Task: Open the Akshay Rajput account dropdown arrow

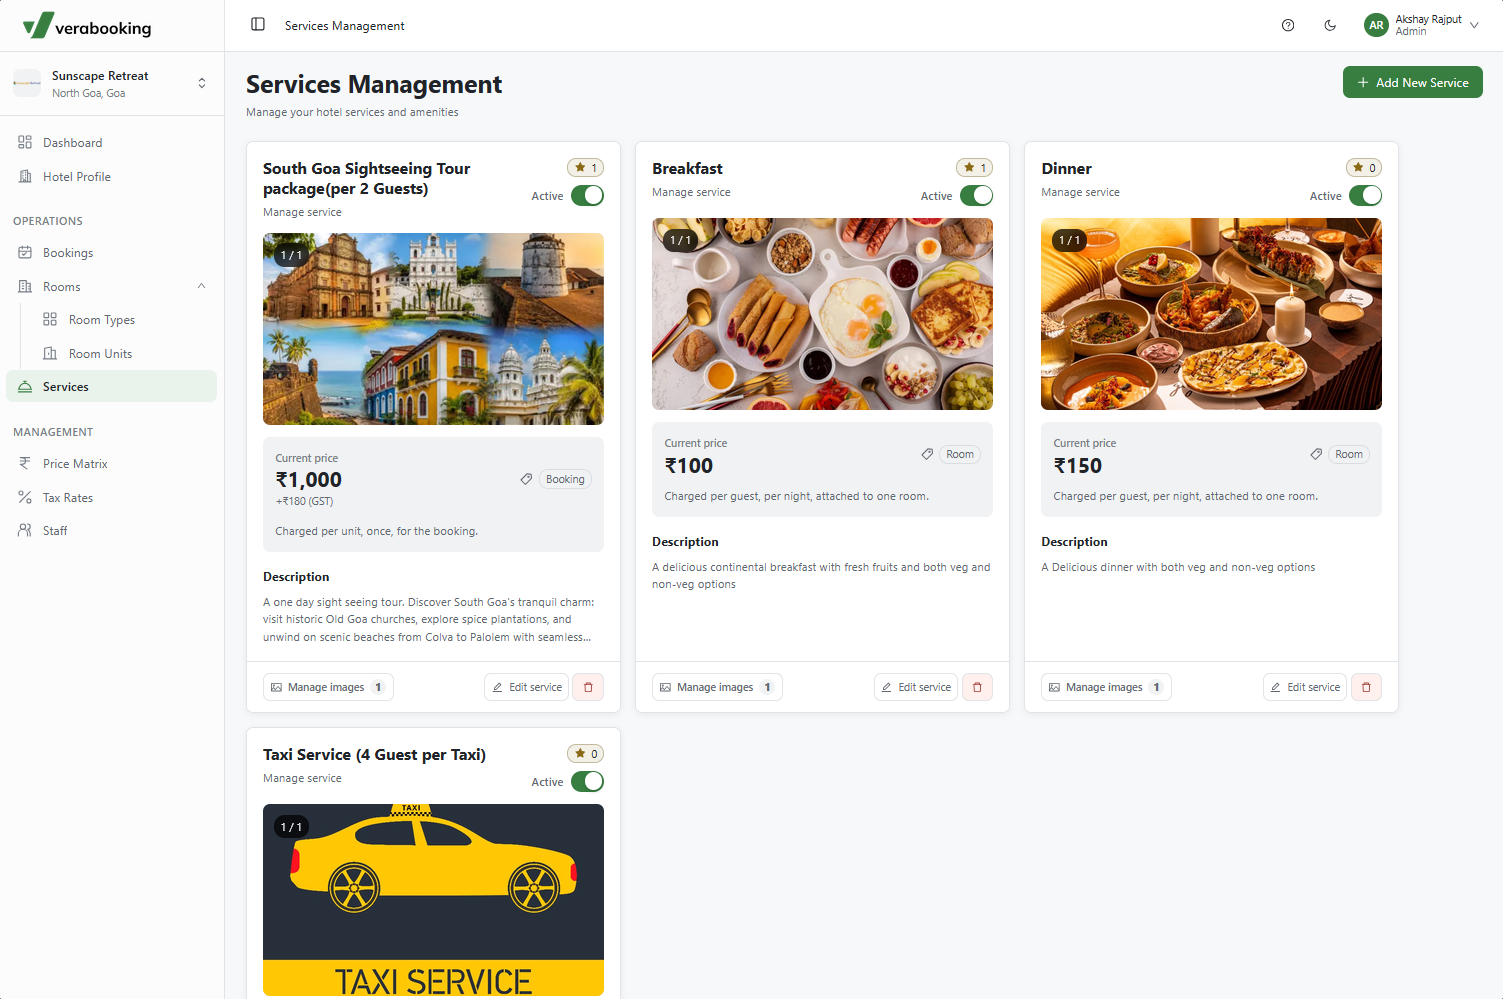Action: click(x=1474, y=26)
